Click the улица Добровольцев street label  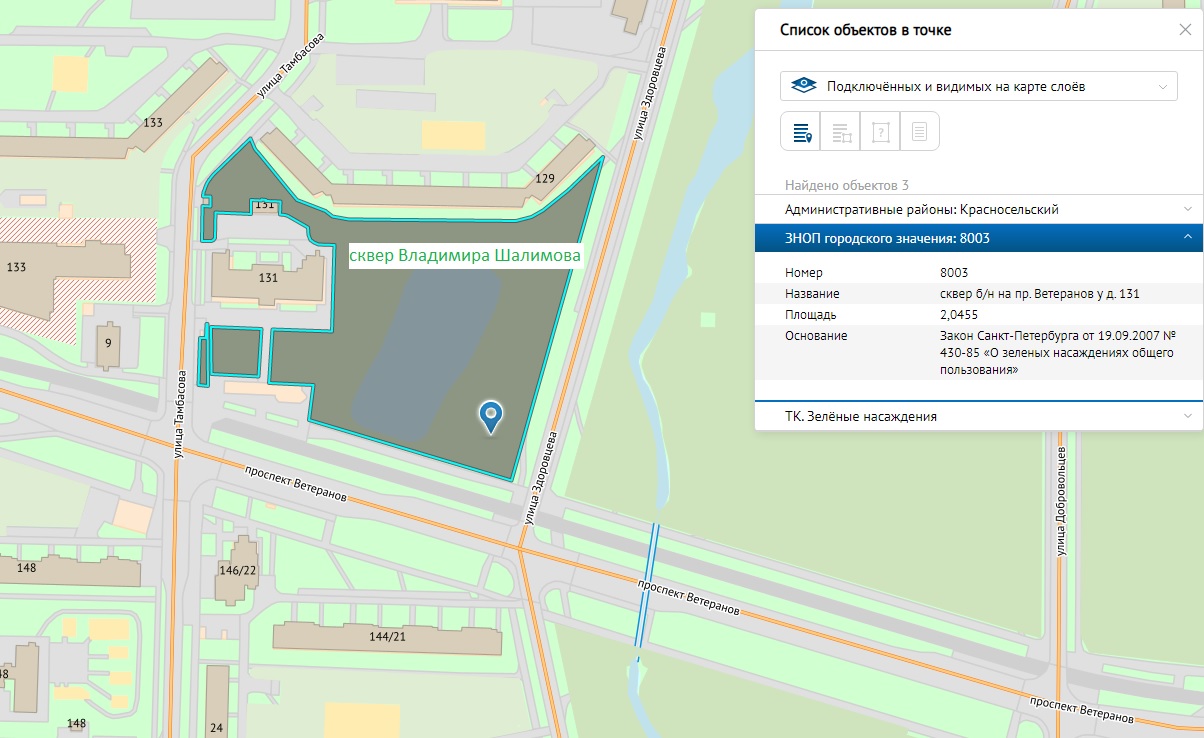click(1062, 500)
